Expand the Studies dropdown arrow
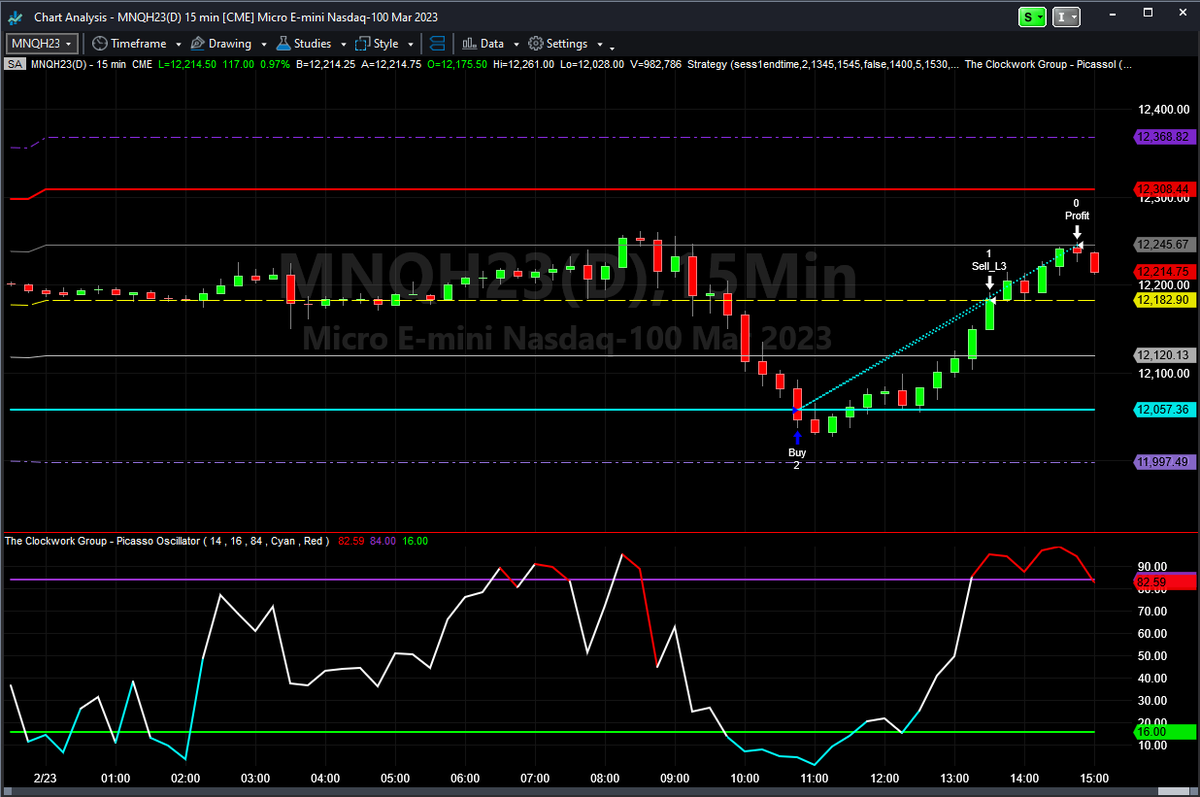This screenshot has width=1200, height=797. (x=343, y=45)
